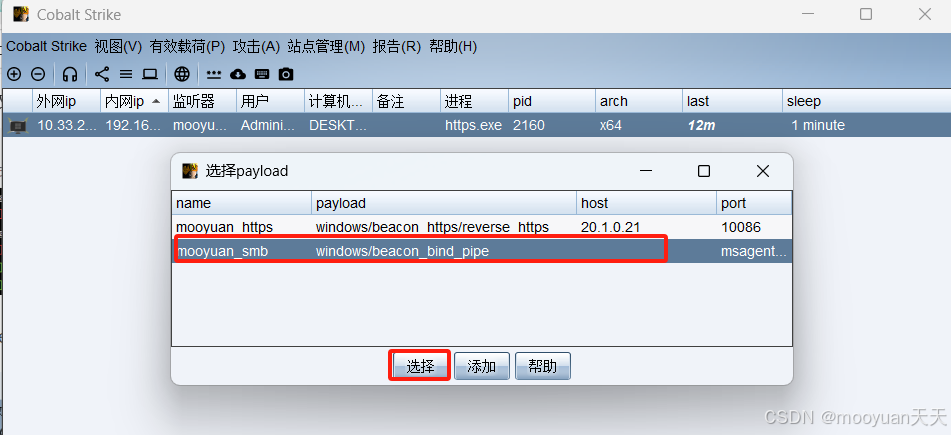Open screenshots via camera icon
Viewport: 951px width, 435px height.
tap(286, 74)
